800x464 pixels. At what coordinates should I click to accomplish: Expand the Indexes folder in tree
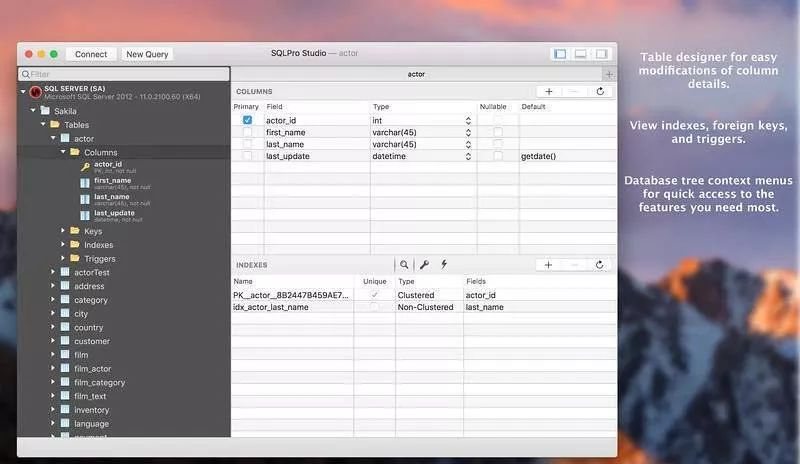[63, 245]
